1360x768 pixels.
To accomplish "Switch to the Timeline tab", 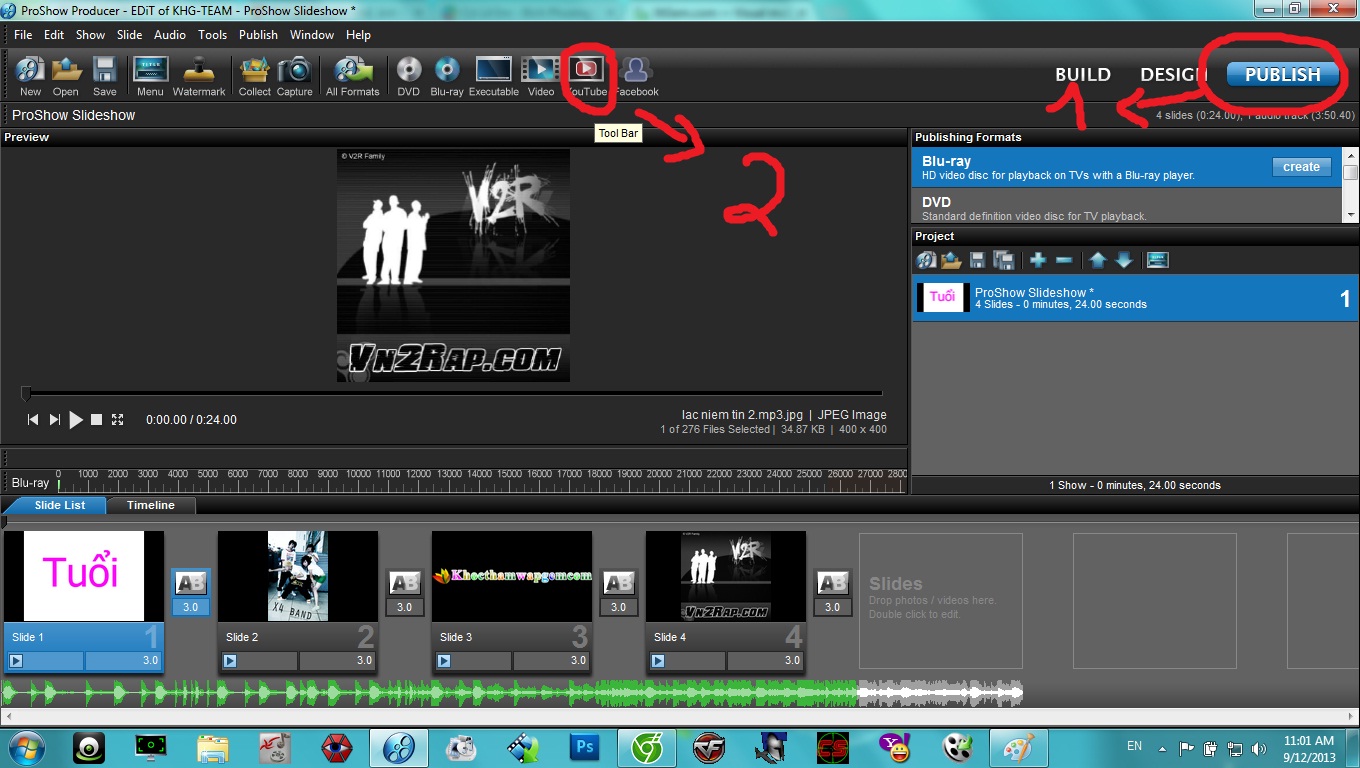I will (x=150, y=505).
